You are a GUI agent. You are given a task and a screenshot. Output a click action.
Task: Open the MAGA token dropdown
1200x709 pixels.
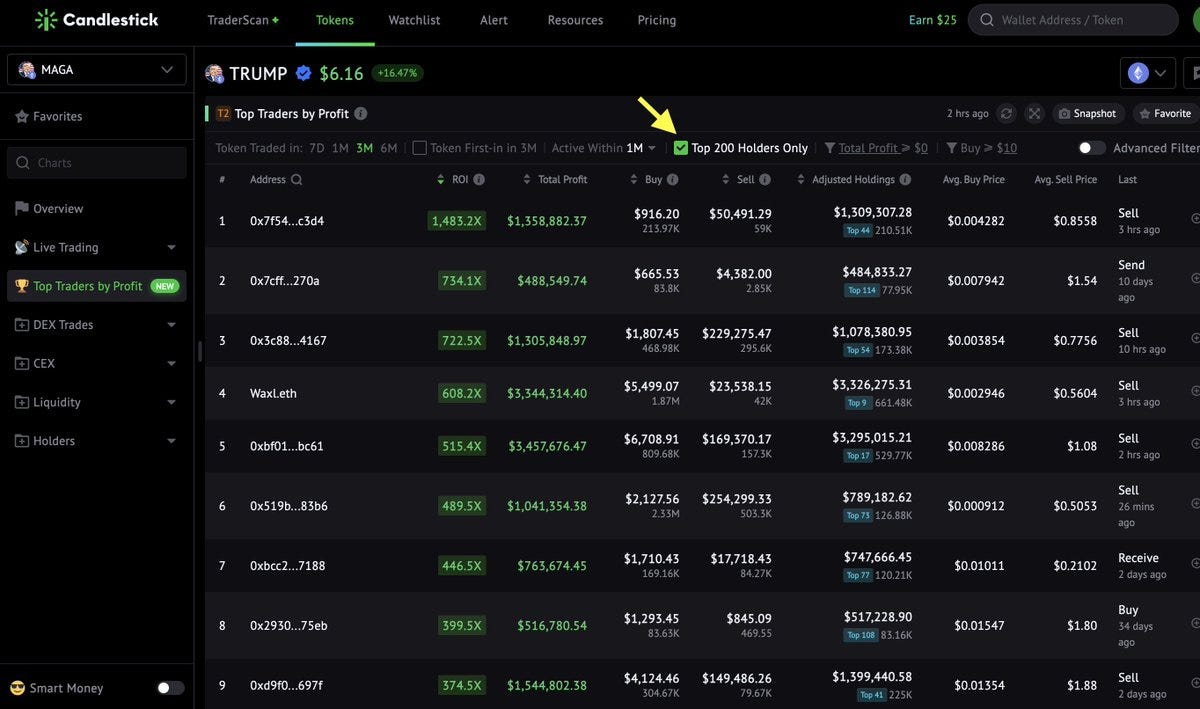pos(96,70)
